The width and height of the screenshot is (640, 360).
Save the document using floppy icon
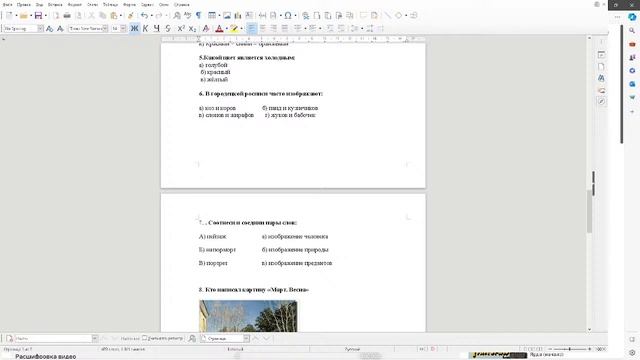38,16
